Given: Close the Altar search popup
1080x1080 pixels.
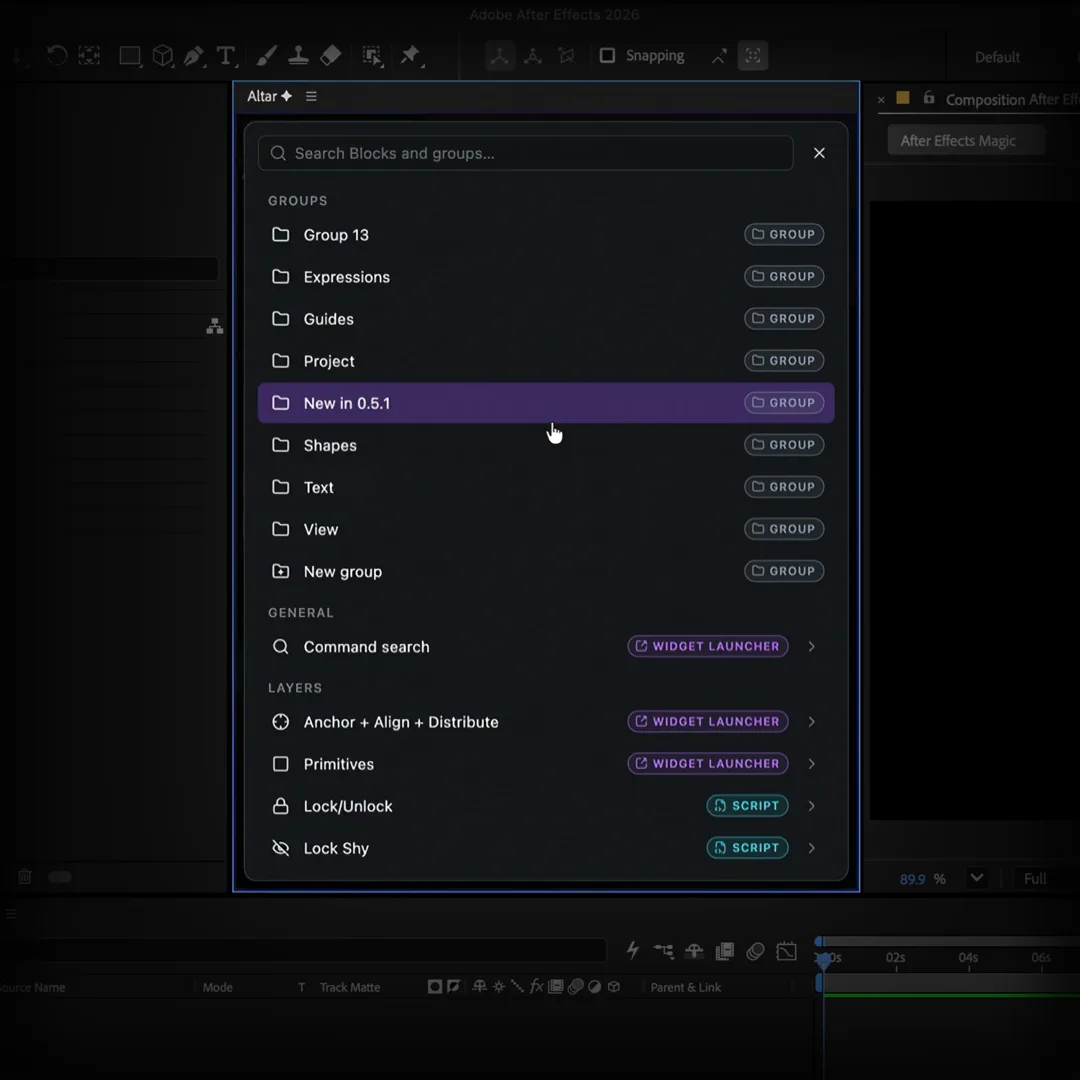Looking at the screenshot, I should click(819, 153).
